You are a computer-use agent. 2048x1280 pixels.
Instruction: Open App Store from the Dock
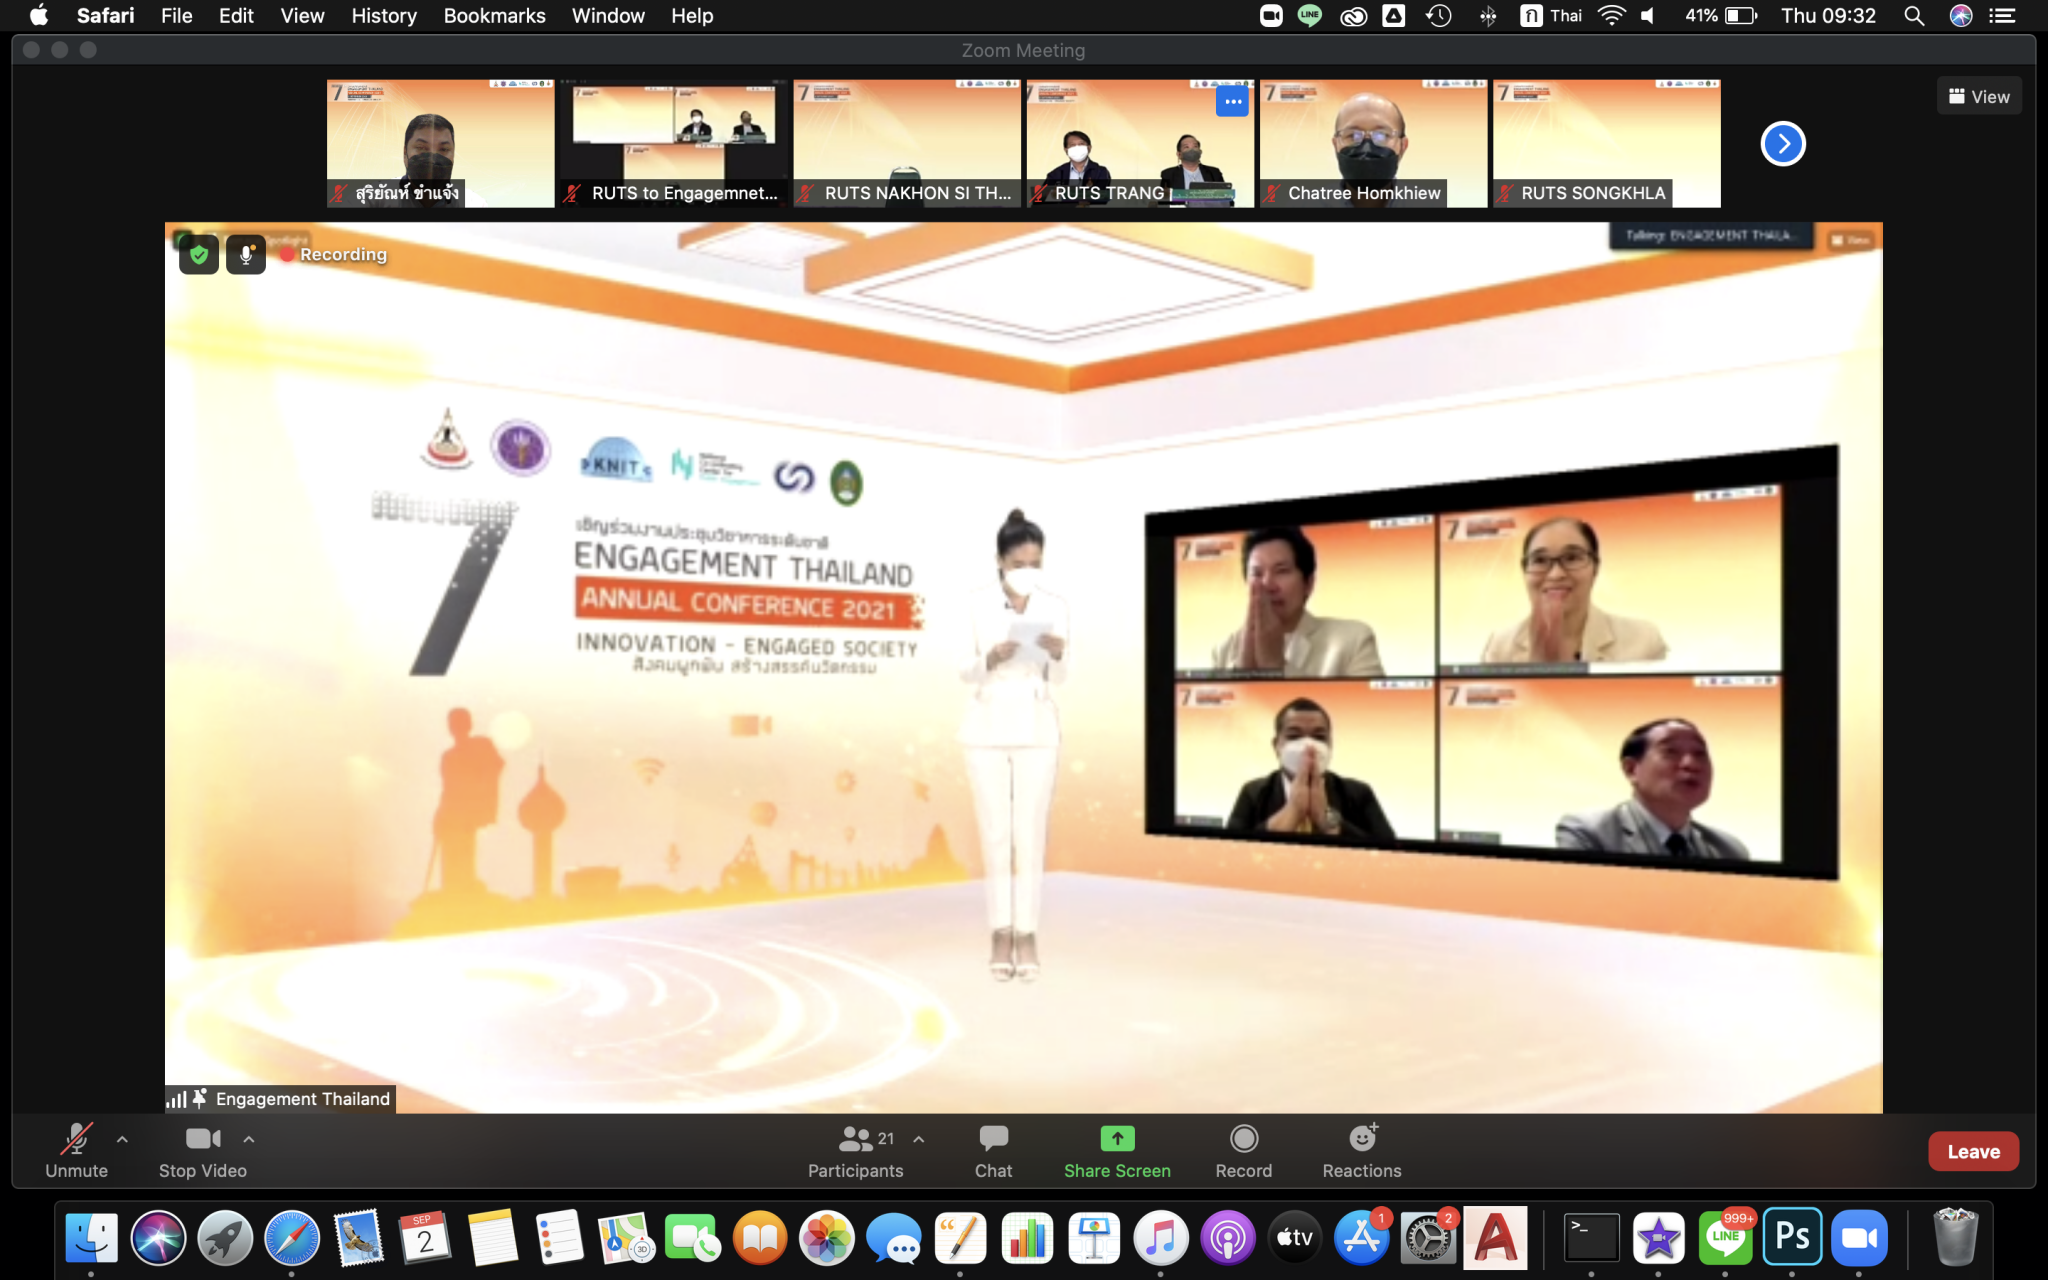click(x=1362, y=1238)
